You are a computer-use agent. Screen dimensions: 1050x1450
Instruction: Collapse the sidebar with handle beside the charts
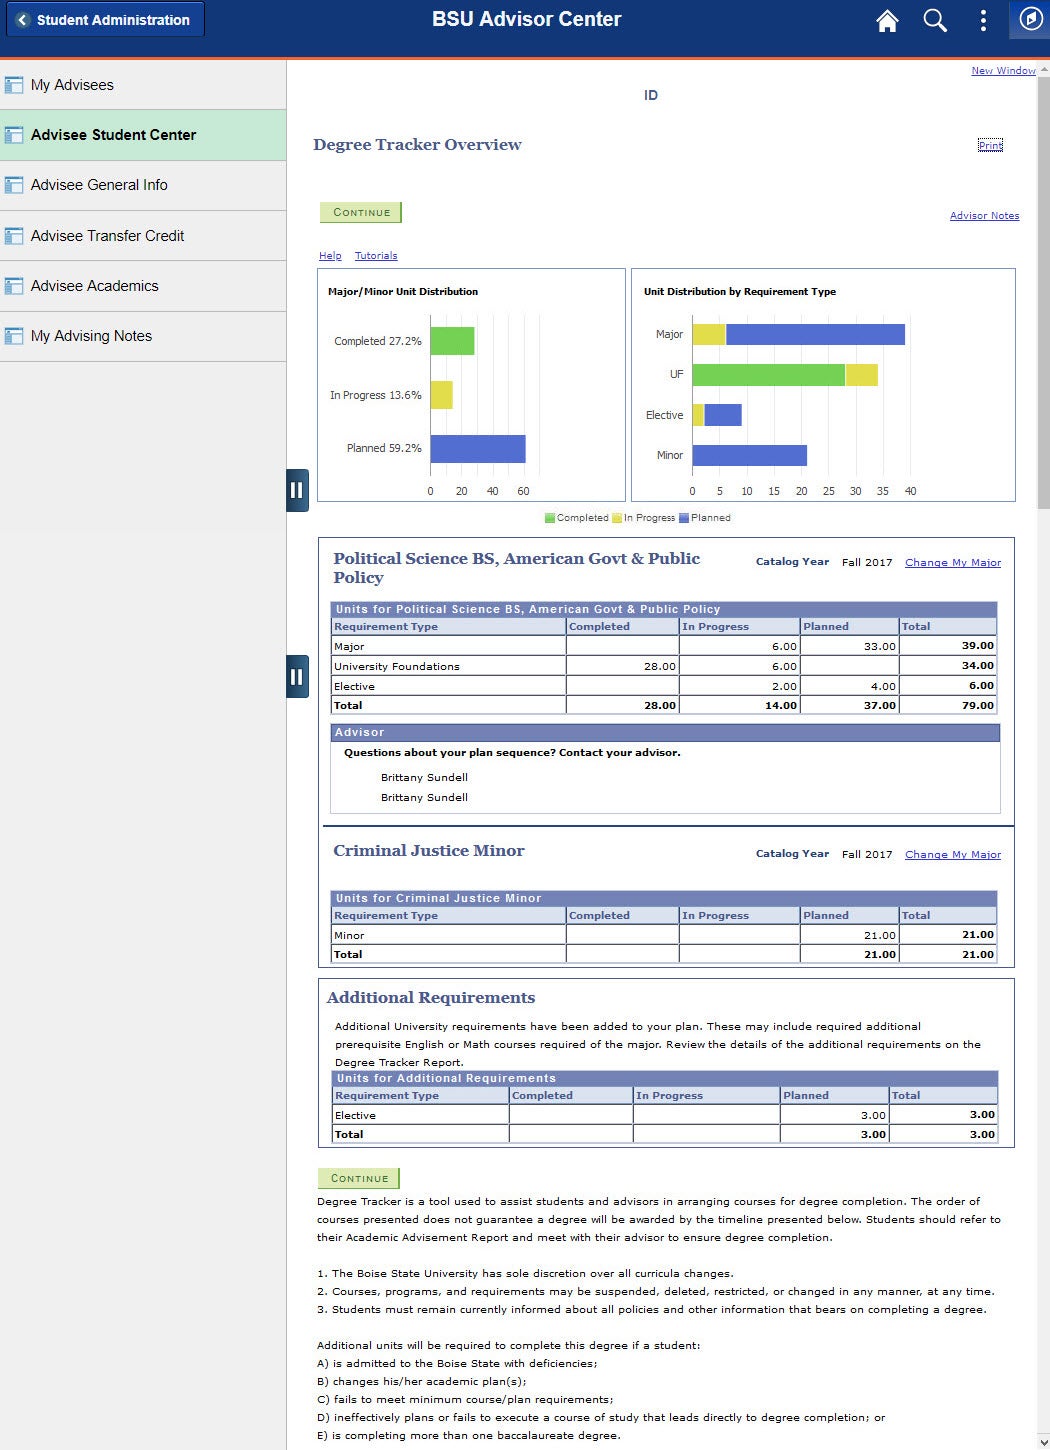click(x=297, y=490)
